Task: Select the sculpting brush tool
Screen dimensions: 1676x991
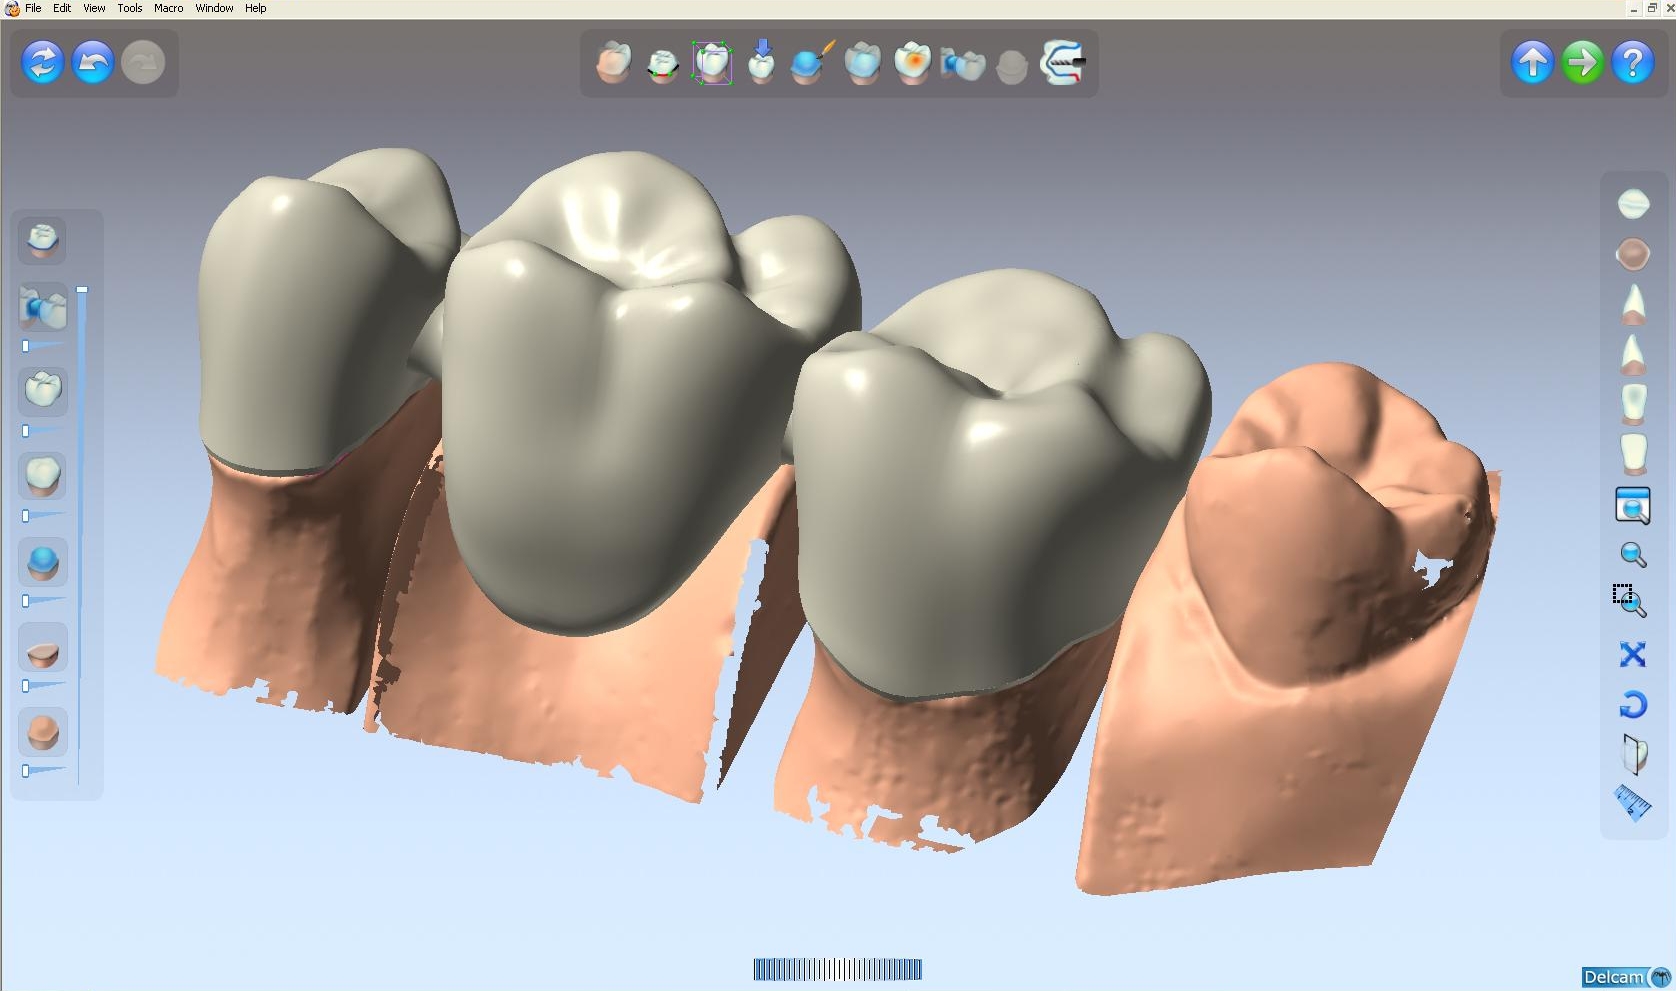Action: click(810, 62)
